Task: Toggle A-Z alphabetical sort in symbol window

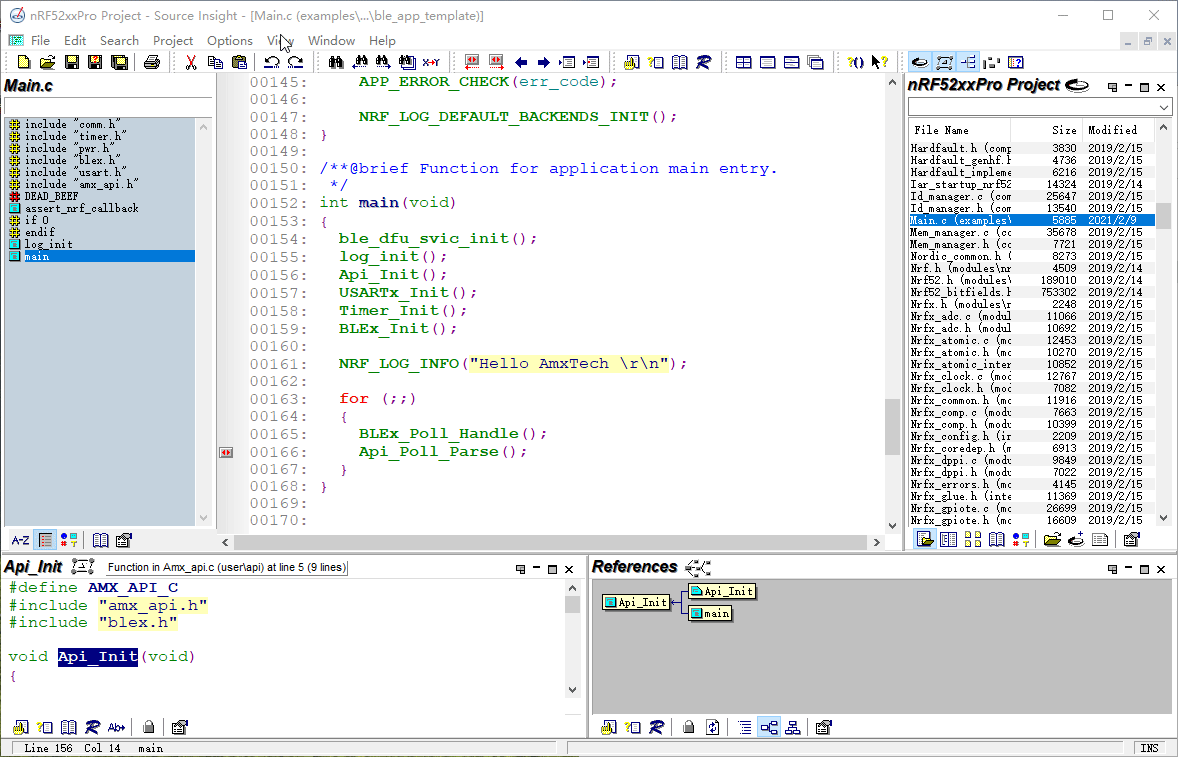Action: pos(20,540)
